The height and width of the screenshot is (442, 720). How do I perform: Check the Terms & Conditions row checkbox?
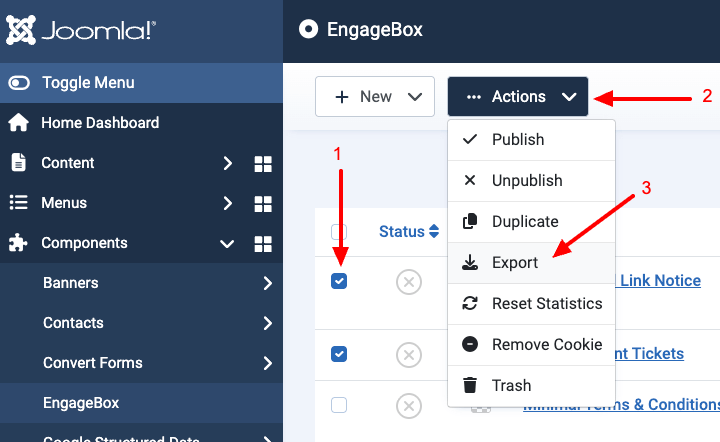click(339, 405)
